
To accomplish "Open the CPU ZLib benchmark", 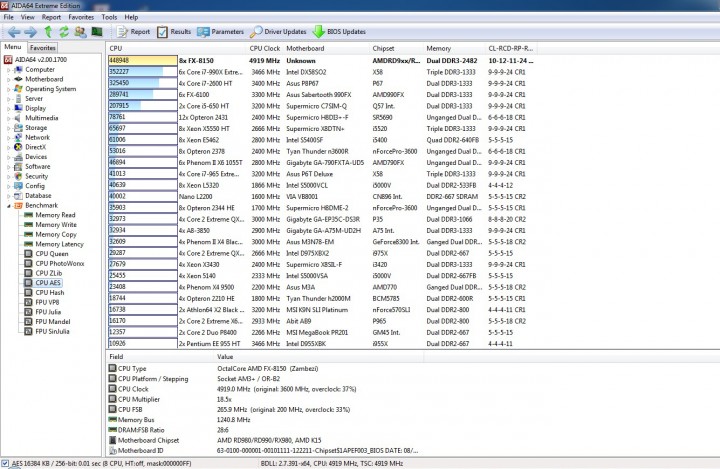I will pos(48,273).
